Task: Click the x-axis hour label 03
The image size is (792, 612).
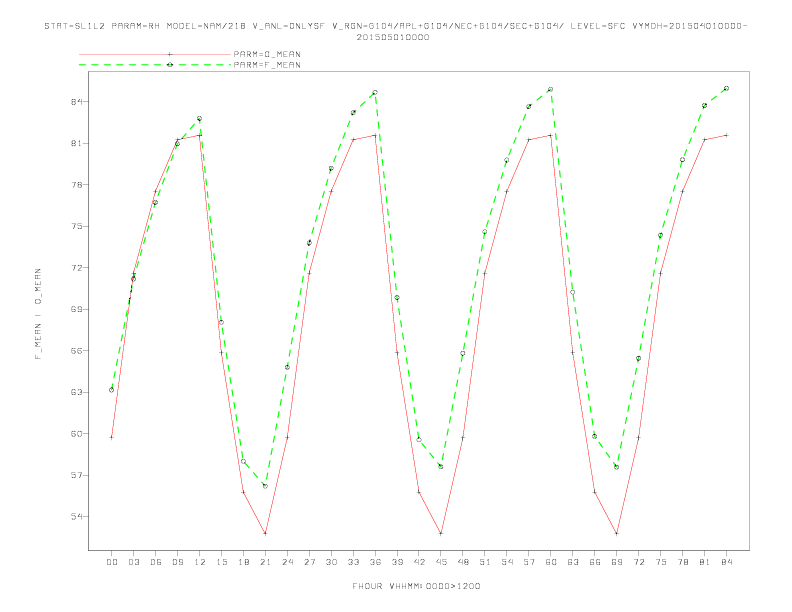Action: tap(134, 562)
